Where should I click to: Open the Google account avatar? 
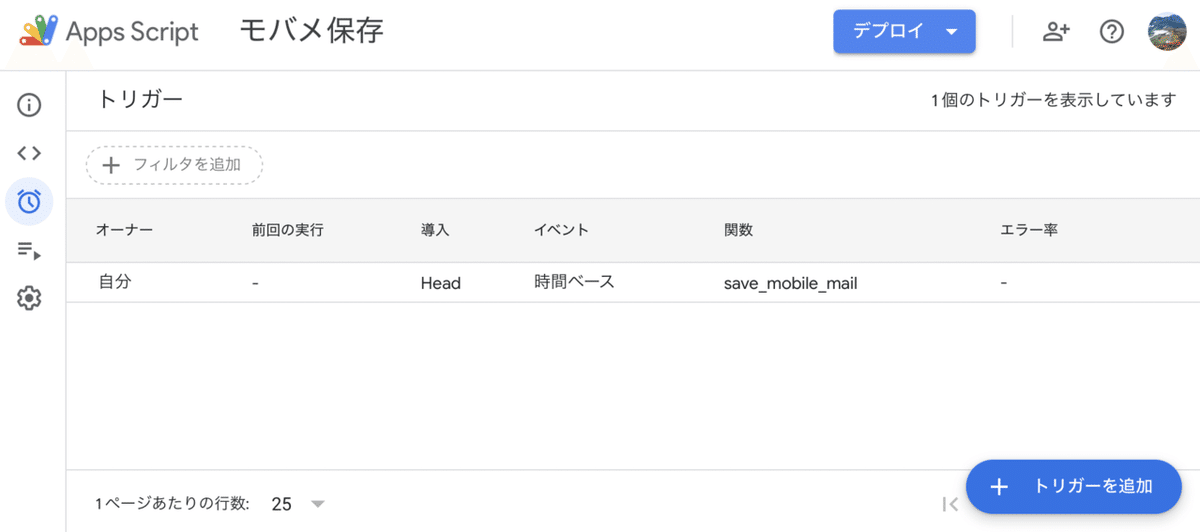click(1167, 31)
